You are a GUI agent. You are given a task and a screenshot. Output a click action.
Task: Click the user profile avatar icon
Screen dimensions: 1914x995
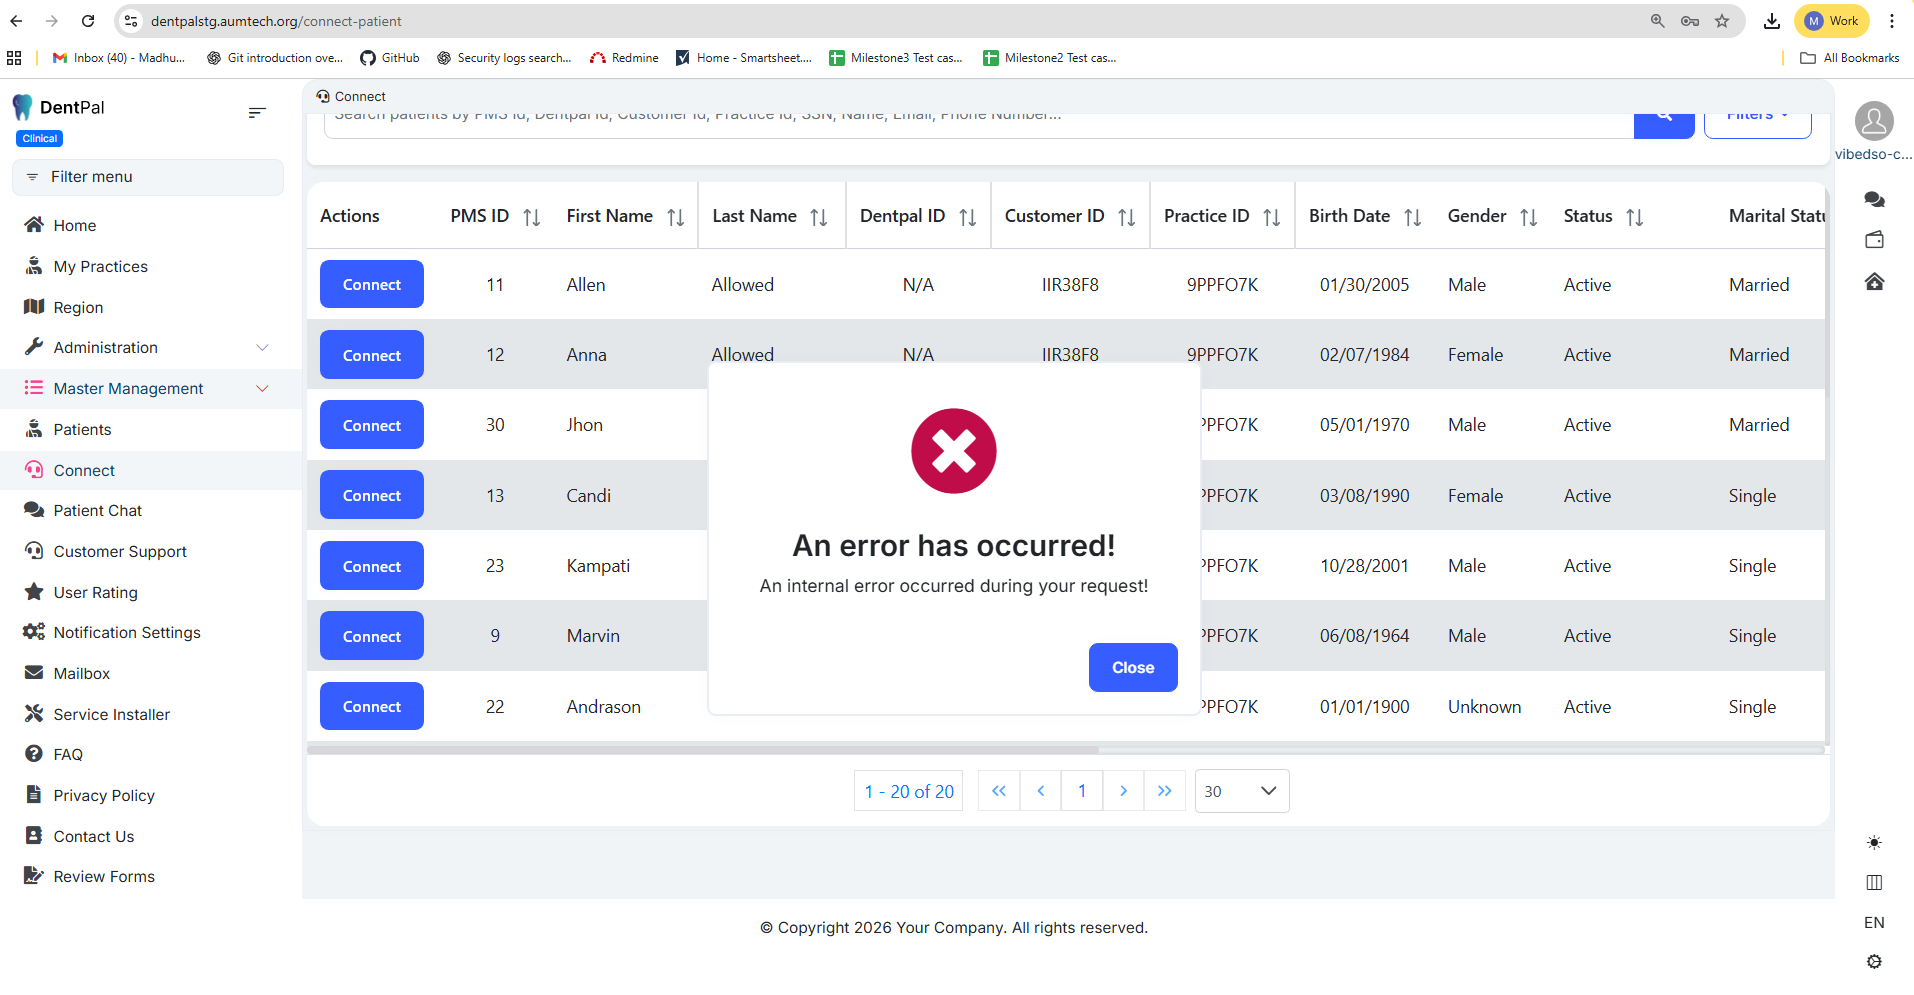click(1874, 121)
